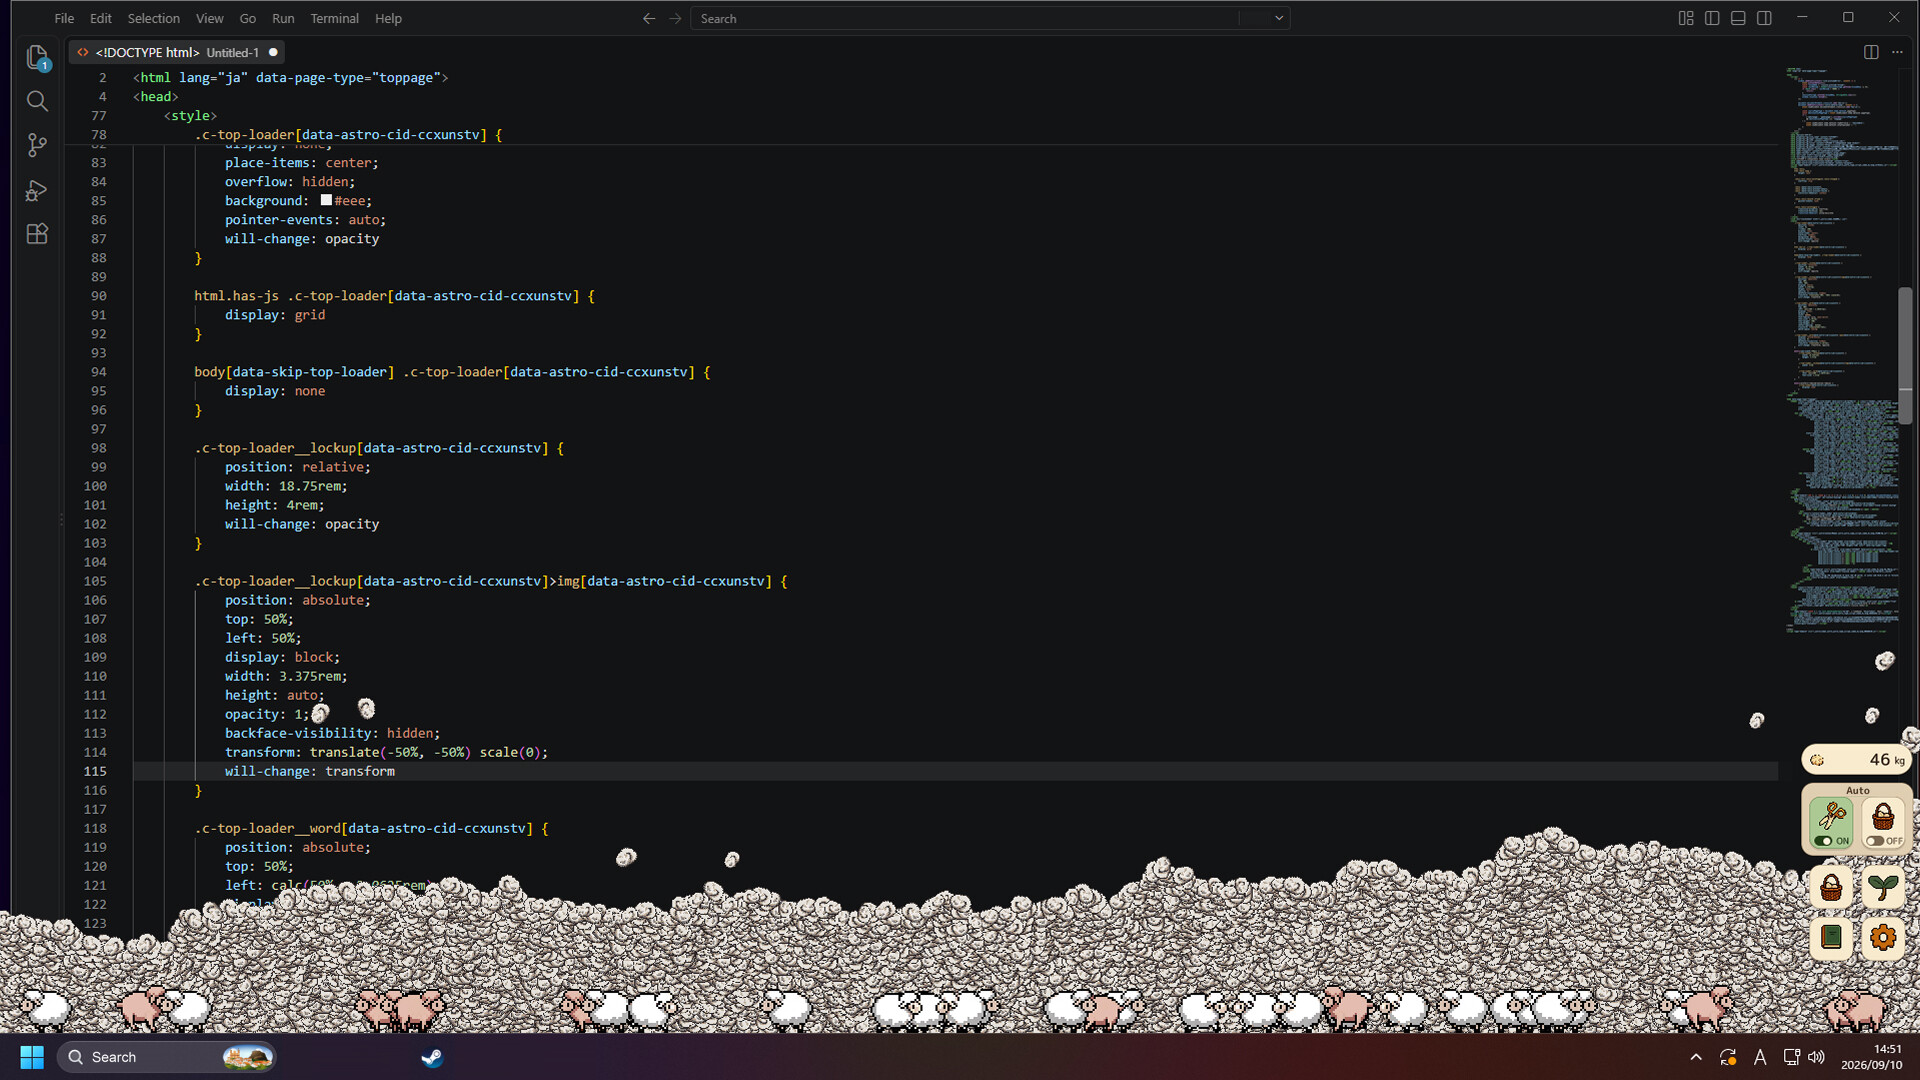1920x1080 pixels.
Task: Open the sprout button in sheep game
Action: click(1883, 887)
